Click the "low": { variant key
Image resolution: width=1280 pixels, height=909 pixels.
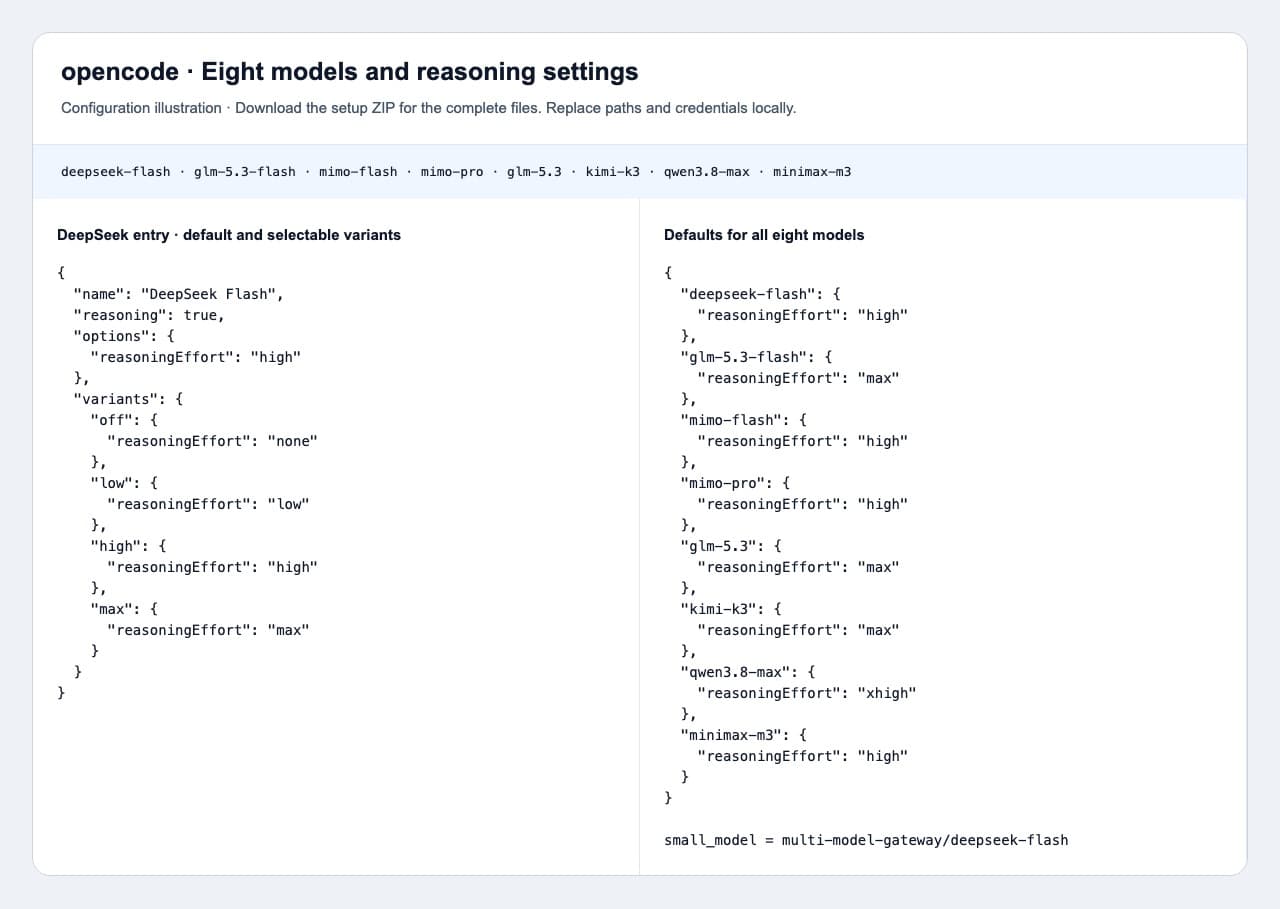pyautogui.click(x=124, y=483)
